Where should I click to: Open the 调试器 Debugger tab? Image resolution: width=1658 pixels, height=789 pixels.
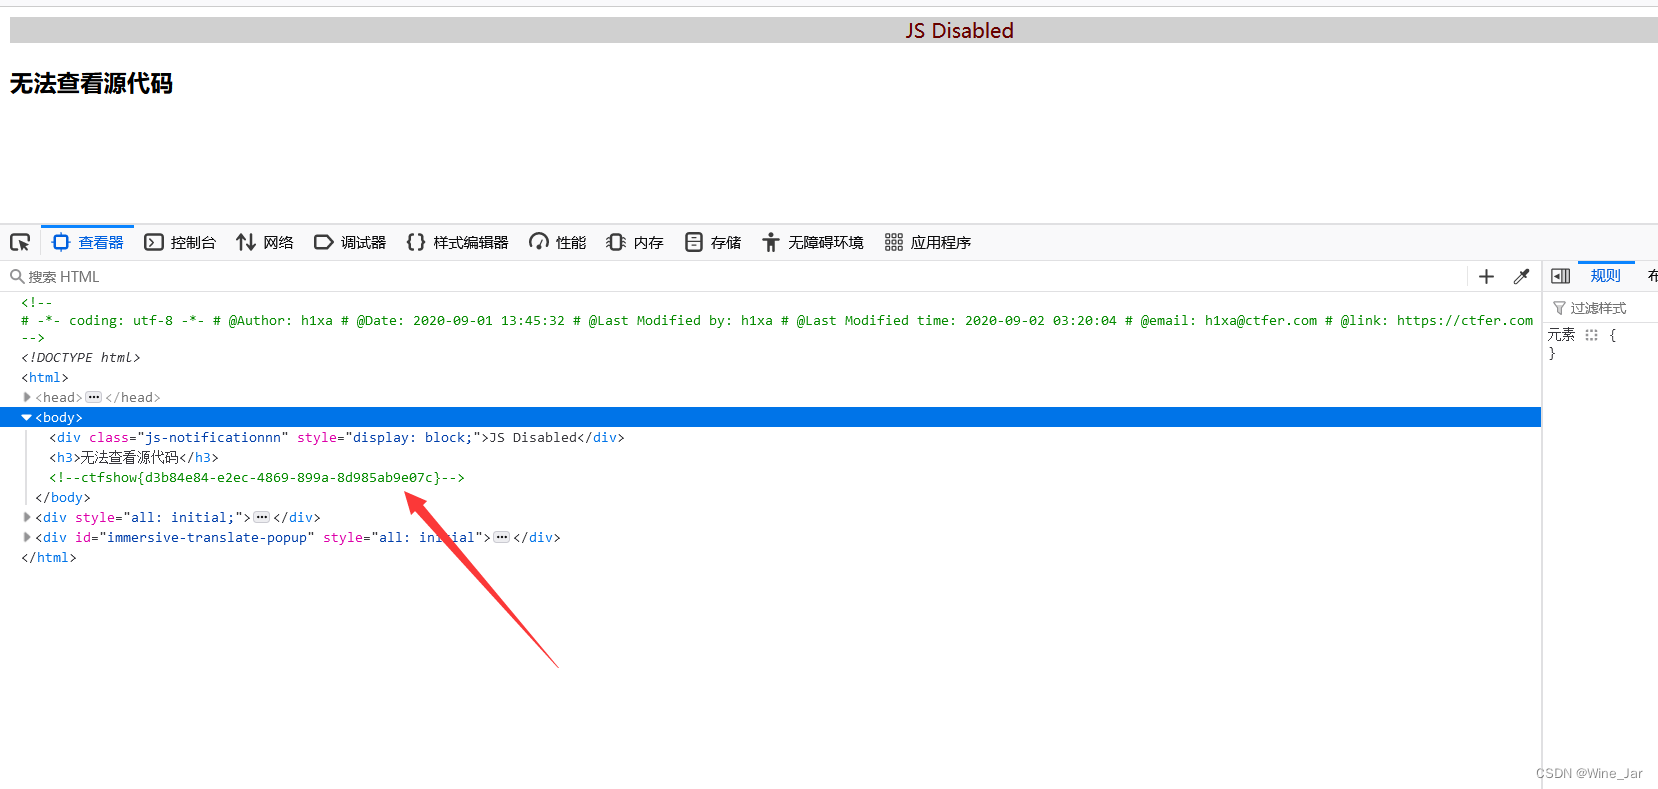350,242
